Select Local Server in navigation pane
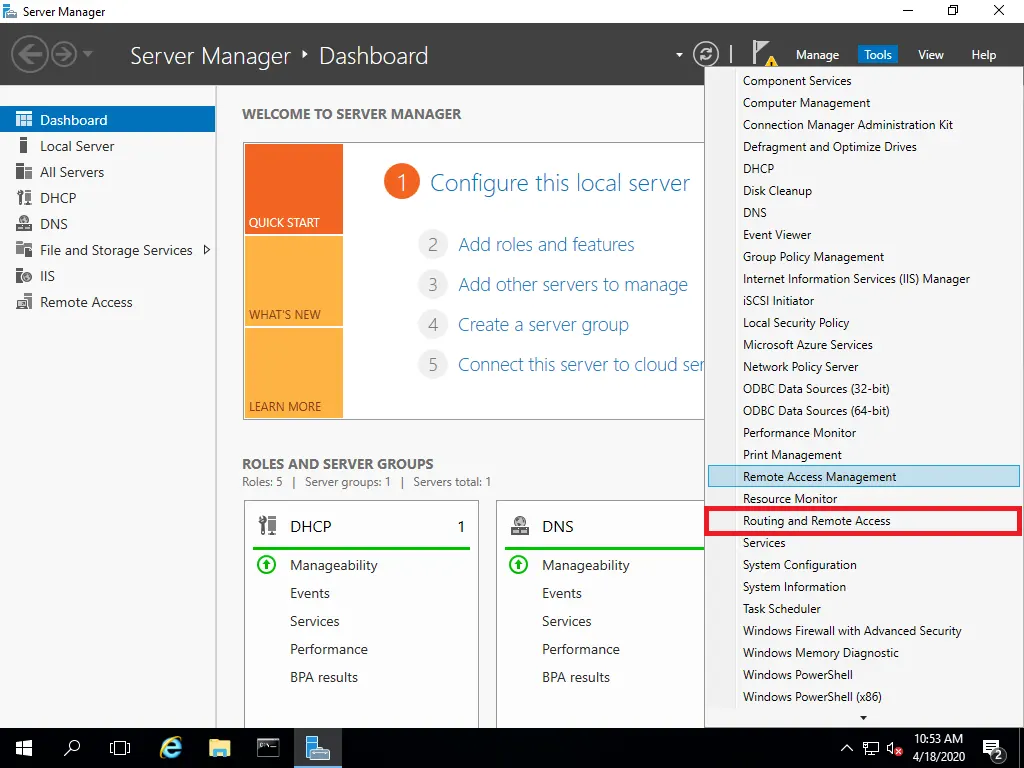1024x768 pixels. [107, 146]
